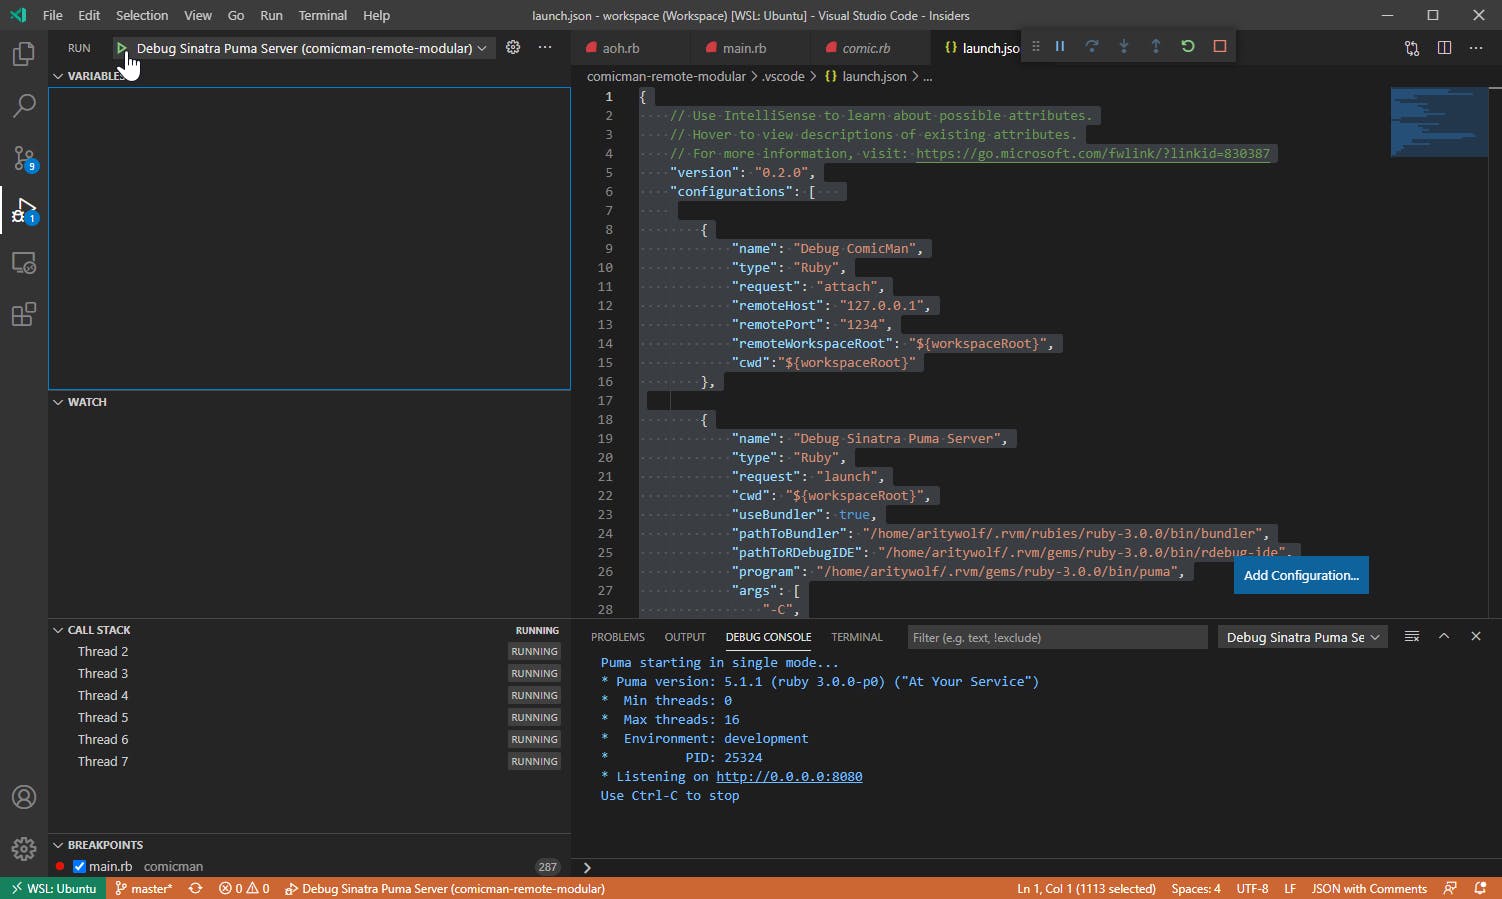Switch to the aoh.rb tab
Viewport: 1502px width, 899px height.
pos(620,48)
